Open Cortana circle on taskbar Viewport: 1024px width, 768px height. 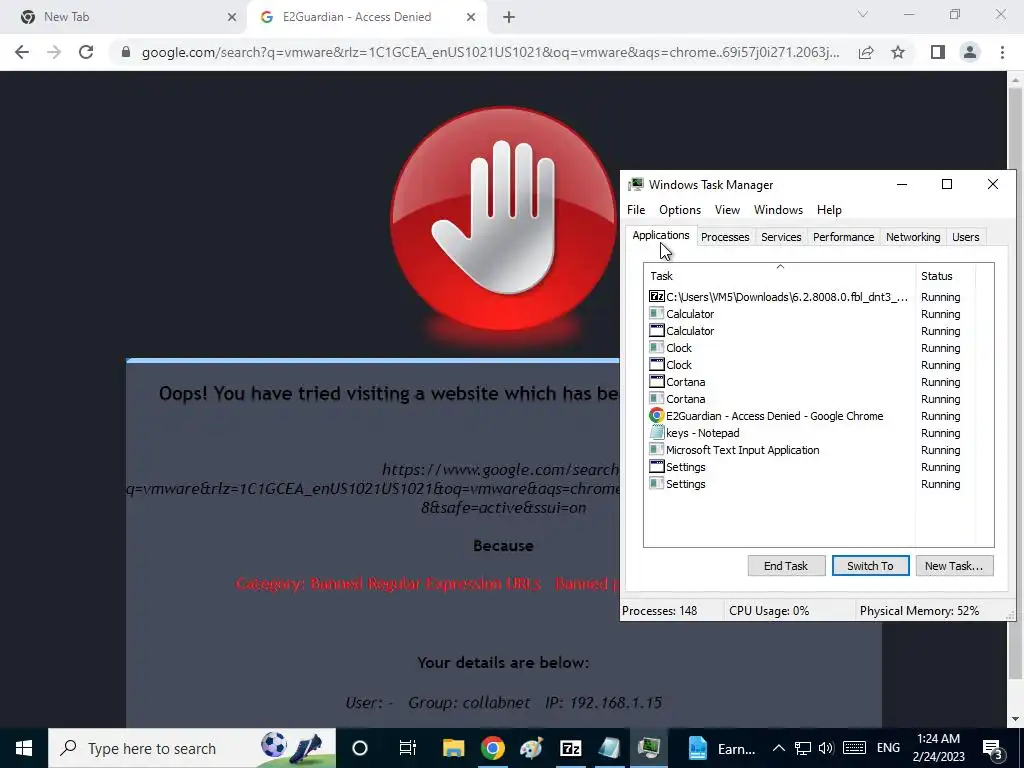360,748
